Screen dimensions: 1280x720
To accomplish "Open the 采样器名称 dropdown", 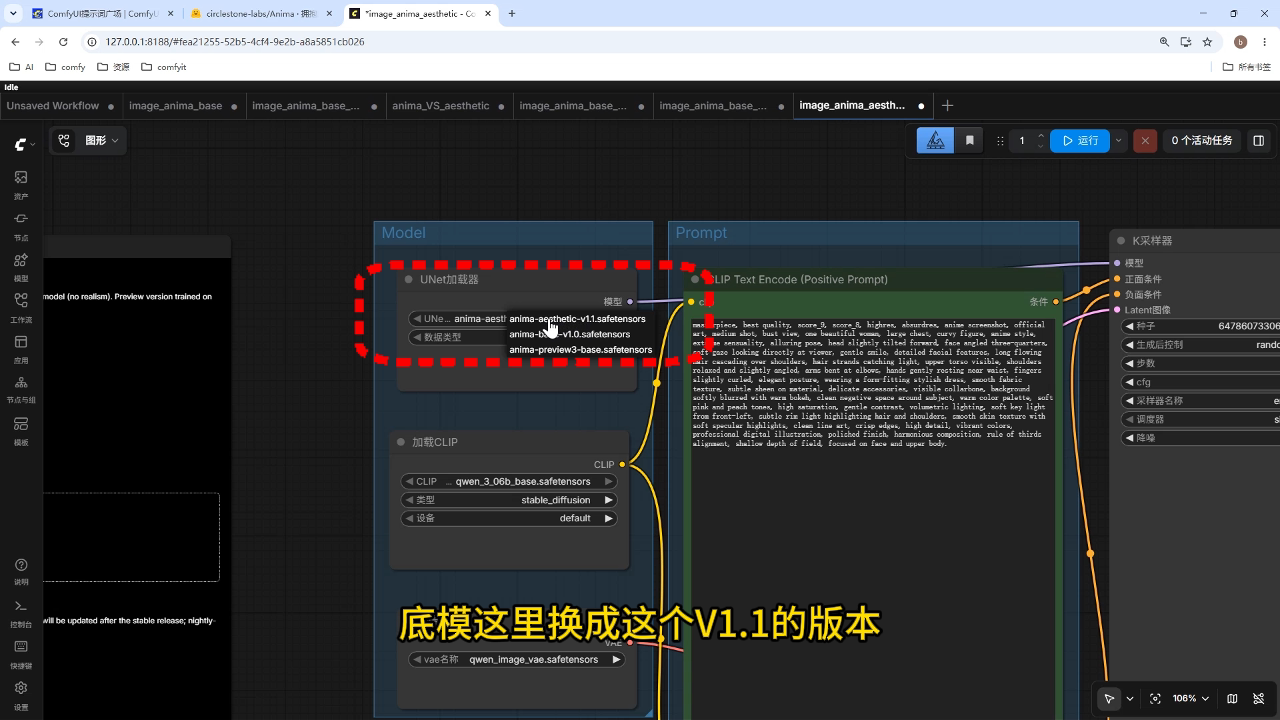I will coord(1201,401).
